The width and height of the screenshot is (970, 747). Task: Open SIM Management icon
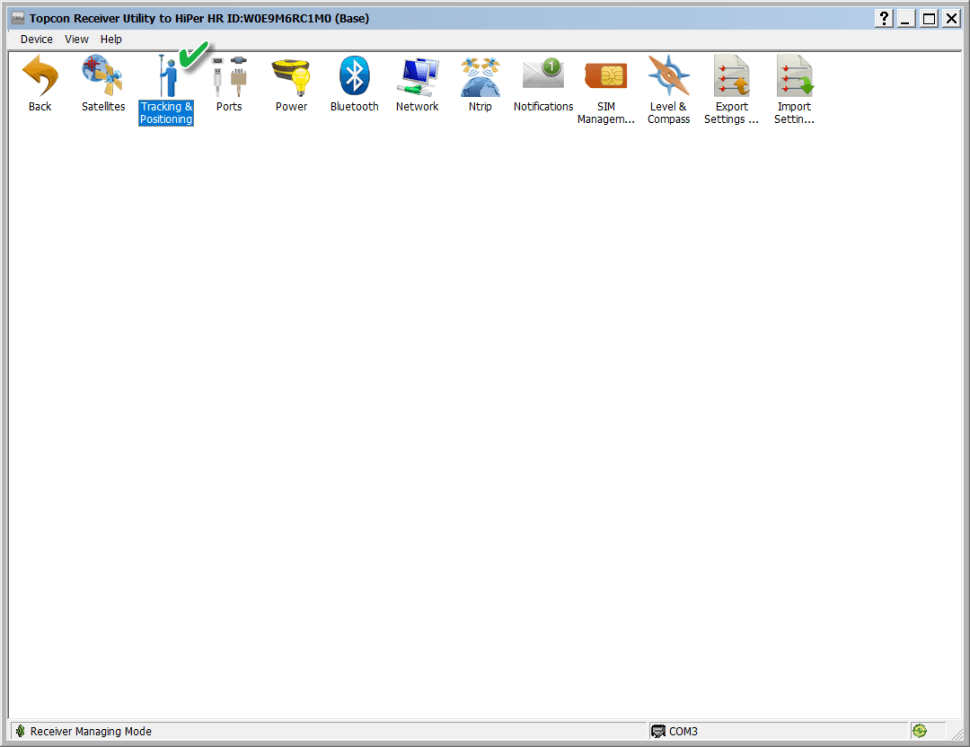(606, 75)
